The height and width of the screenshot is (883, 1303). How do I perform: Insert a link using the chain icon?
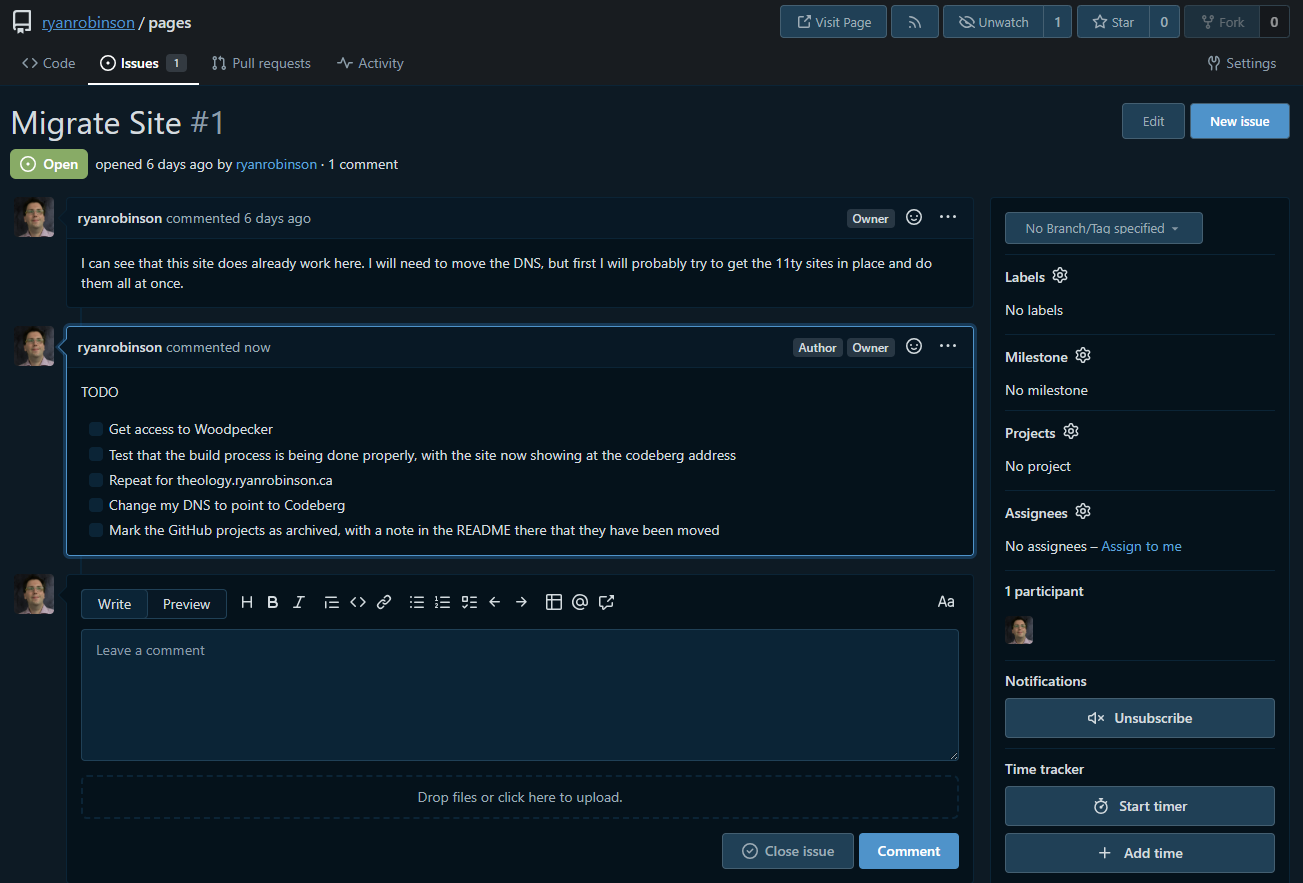[384, 602]
